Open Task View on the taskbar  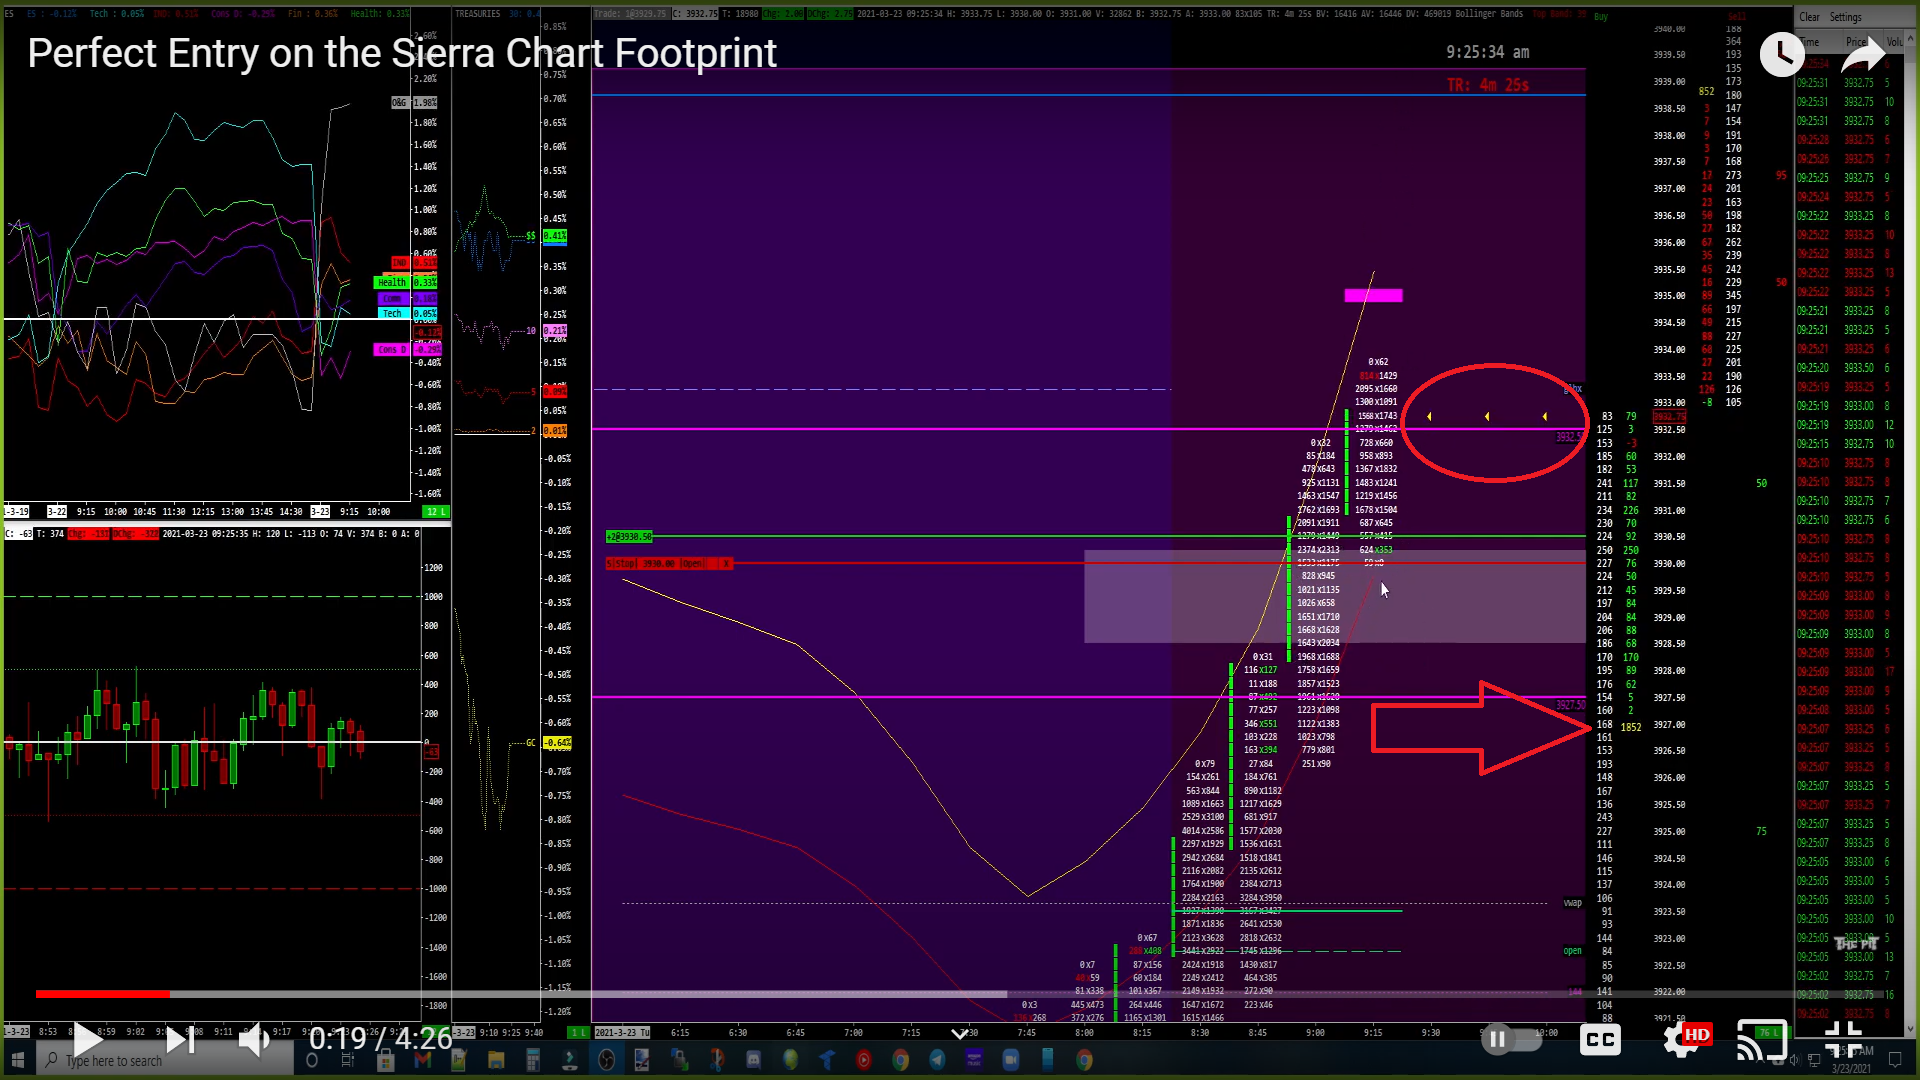click(x=348, y=1060)
